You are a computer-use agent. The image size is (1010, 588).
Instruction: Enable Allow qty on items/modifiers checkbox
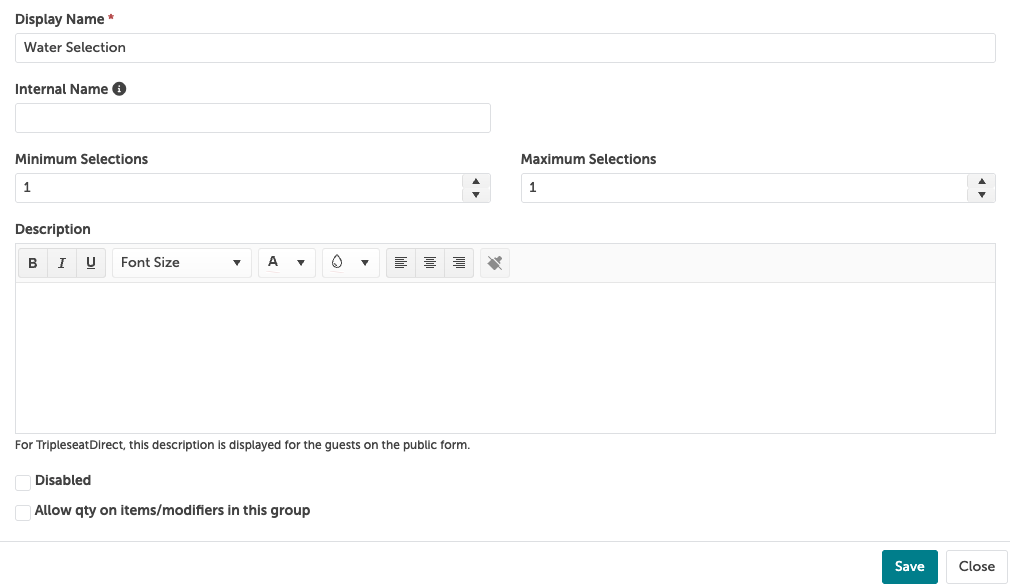click(x=23, y=513)
